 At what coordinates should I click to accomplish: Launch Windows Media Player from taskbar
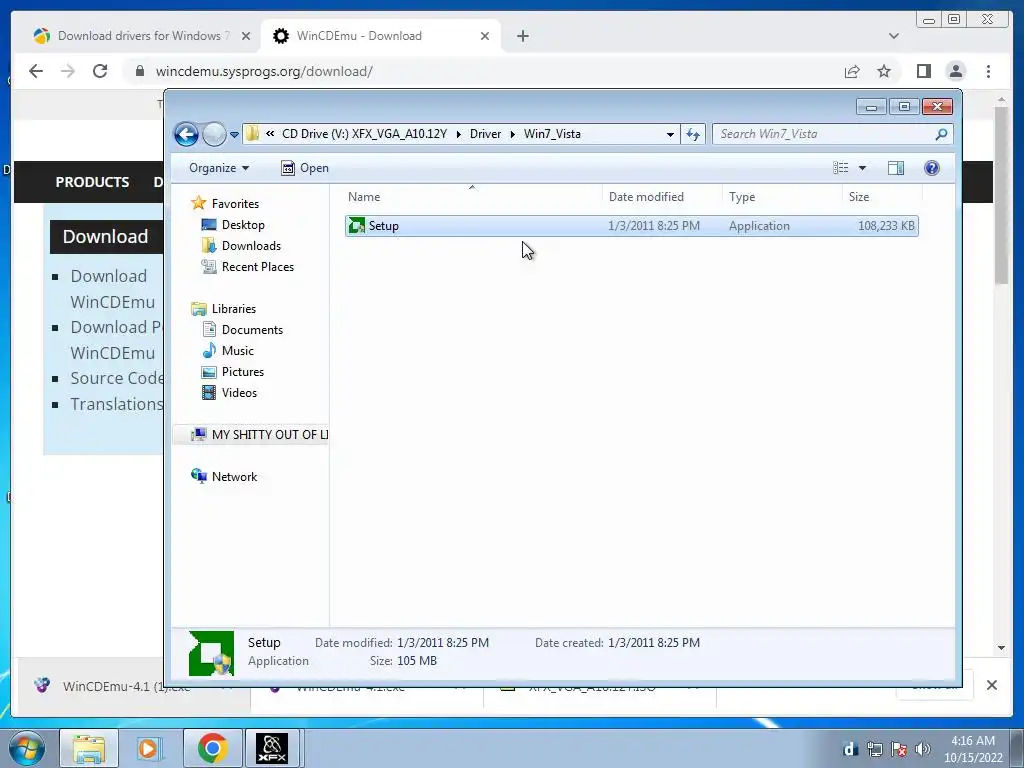[150, 748]
